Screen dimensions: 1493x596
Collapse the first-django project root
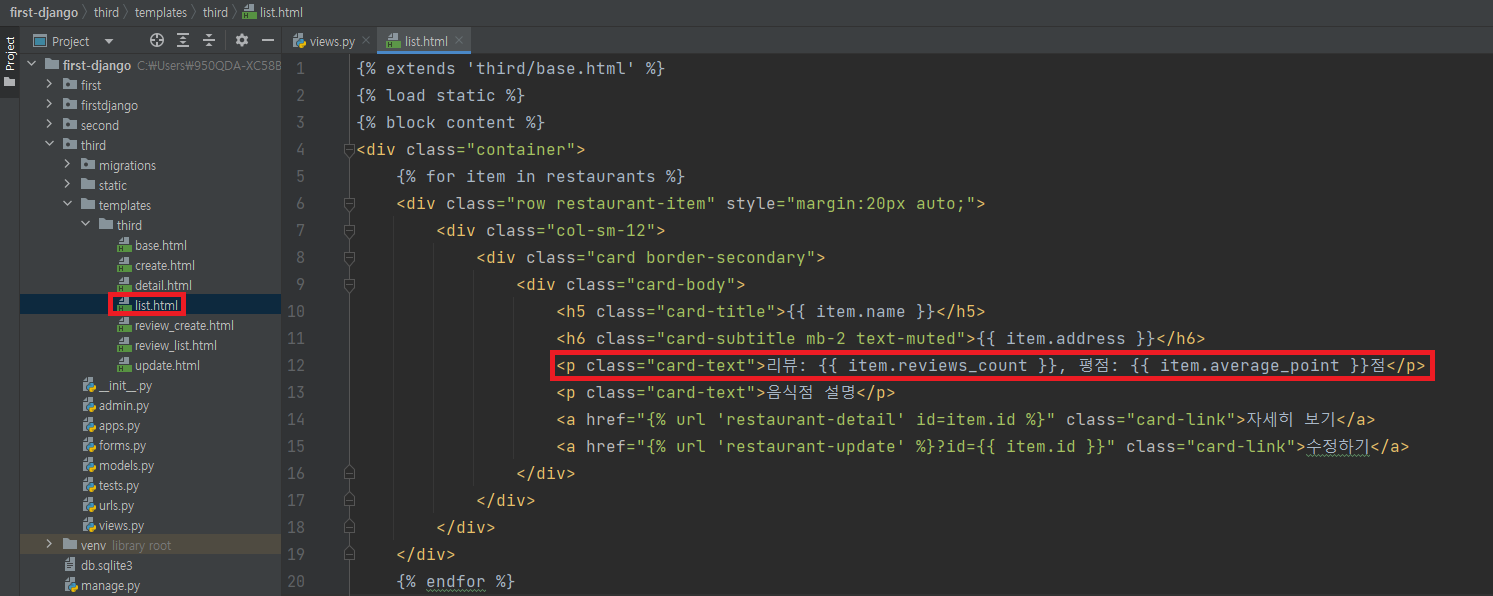click(32, 65)
